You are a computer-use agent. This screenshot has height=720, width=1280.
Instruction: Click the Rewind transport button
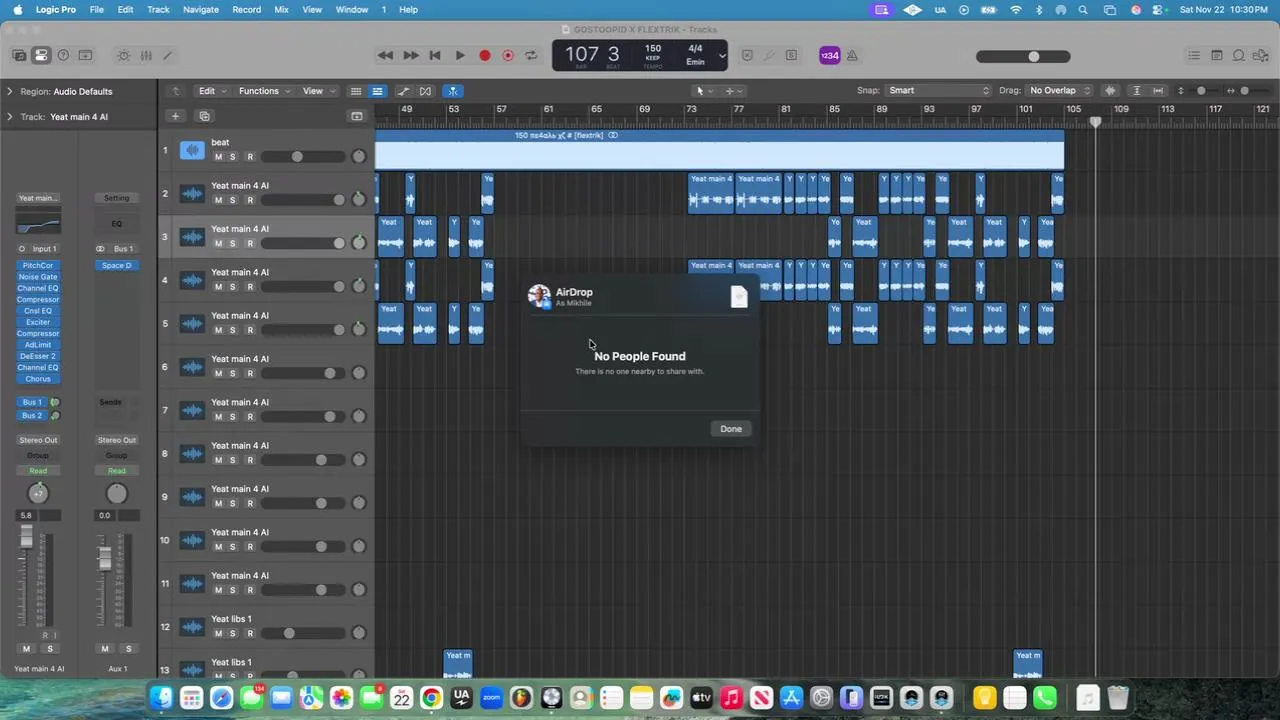coord(385,55)
